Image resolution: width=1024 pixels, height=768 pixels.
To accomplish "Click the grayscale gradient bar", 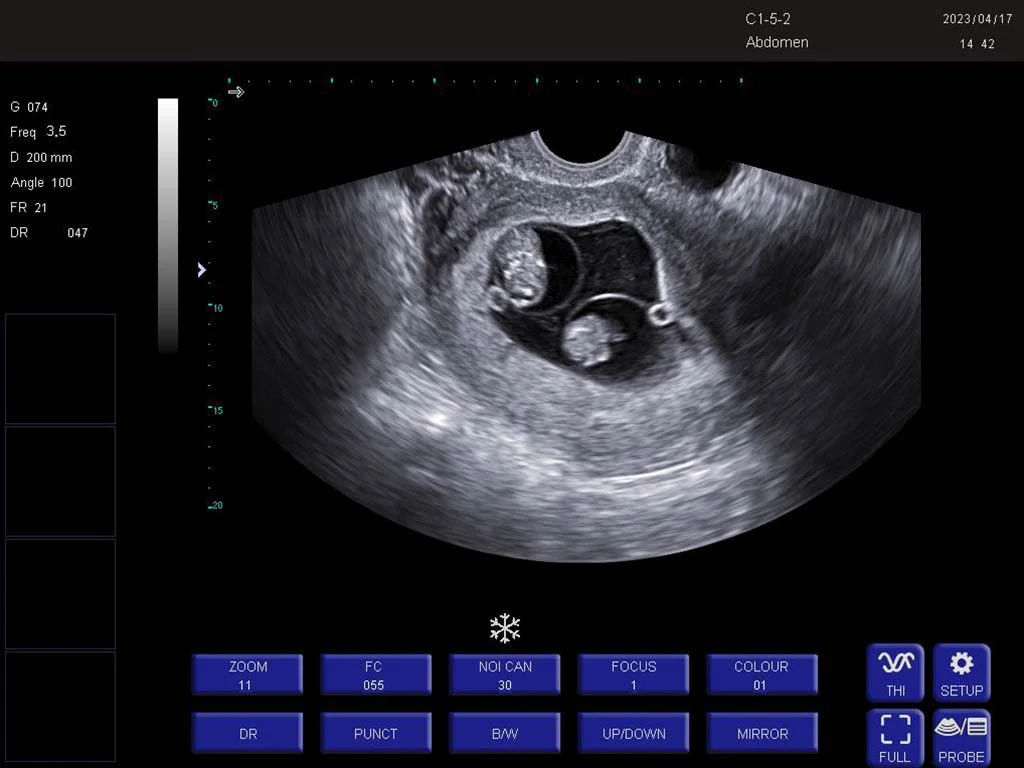I will (168, 225).
